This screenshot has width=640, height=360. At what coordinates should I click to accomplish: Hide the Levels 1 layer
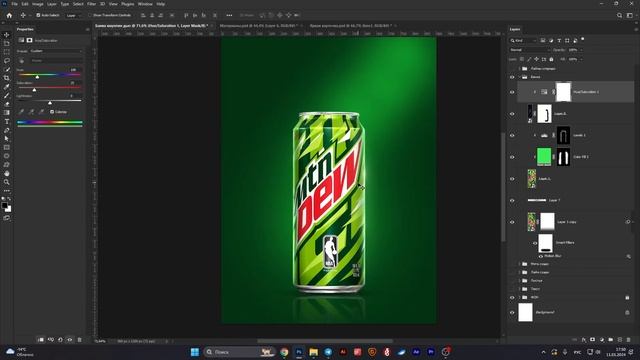(x=512, y=136)
